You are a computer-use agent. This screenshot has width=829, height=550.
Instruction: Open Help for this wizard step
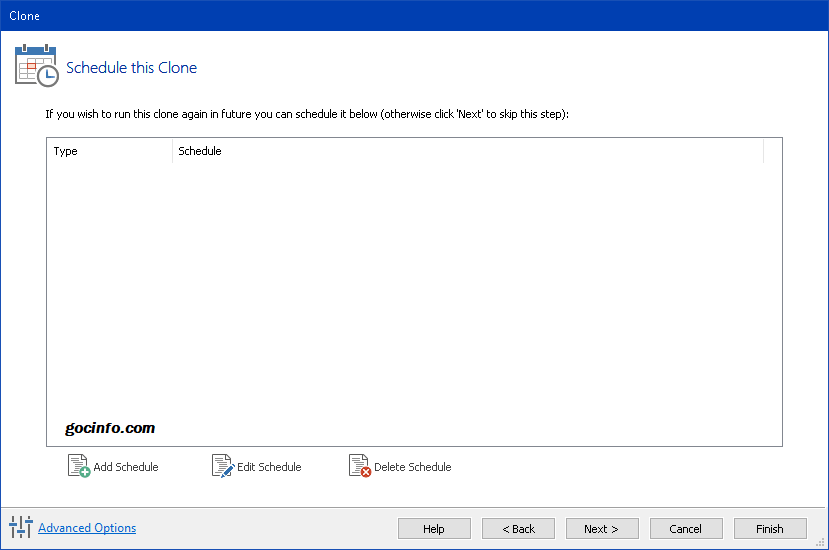[434, 529]
